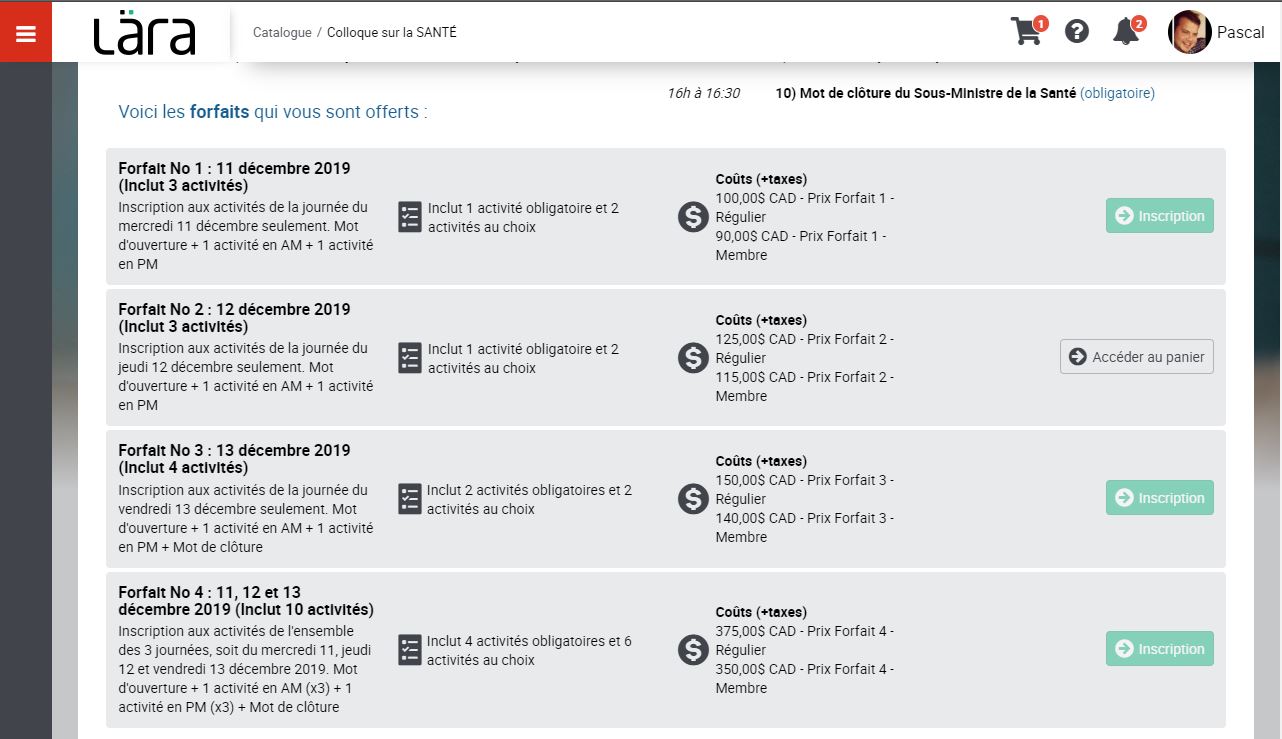The width and height of the screenshot is (1282, 739).
Task: Click the Inscription button for Forfait No 4
Action: click(1159, 648)
